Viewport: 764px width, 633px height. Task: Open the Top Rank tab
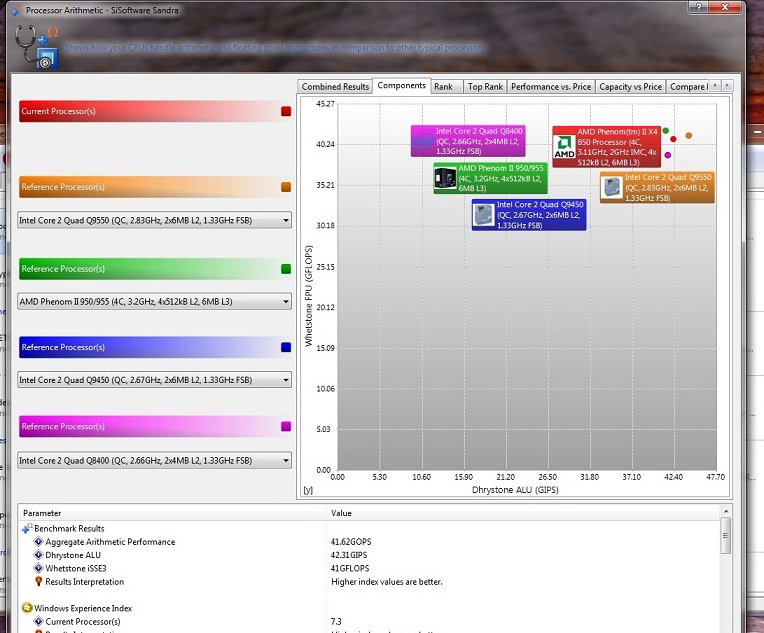click(485, 87)
